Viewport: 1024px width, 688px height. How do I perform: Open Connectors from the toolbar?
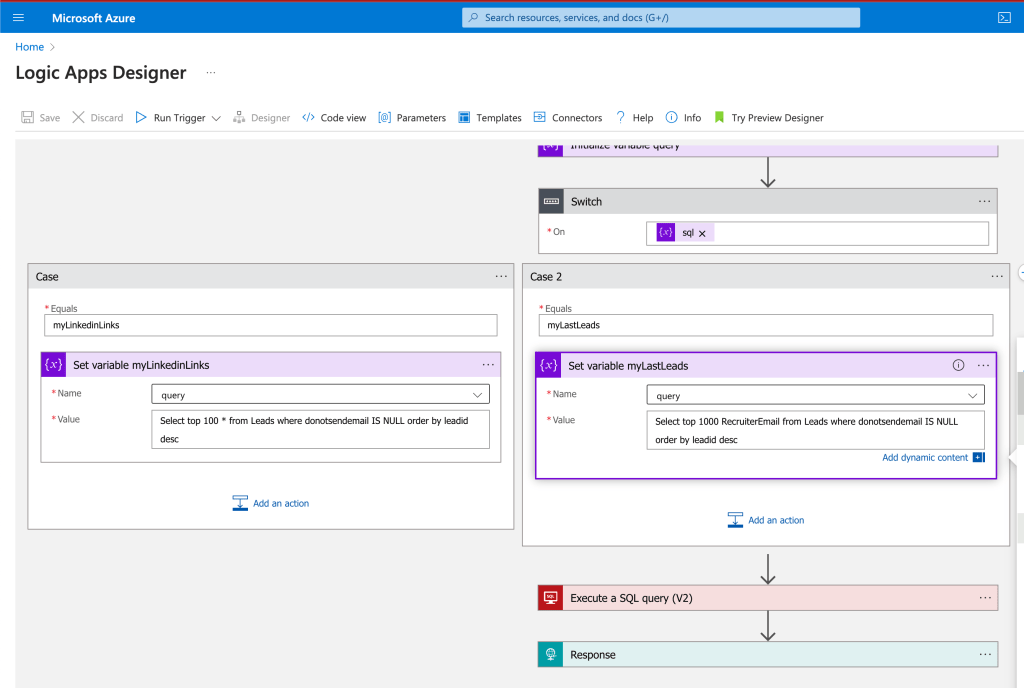tap(568, 117)
